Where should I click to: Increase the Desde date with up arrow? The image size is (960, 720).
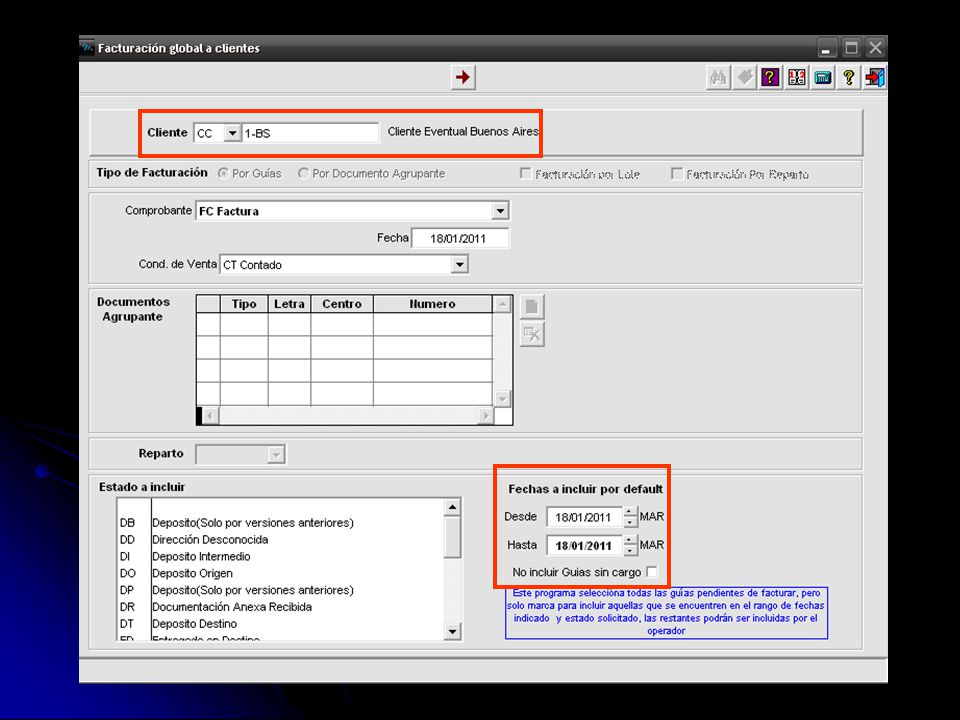(x=630, y=512)
